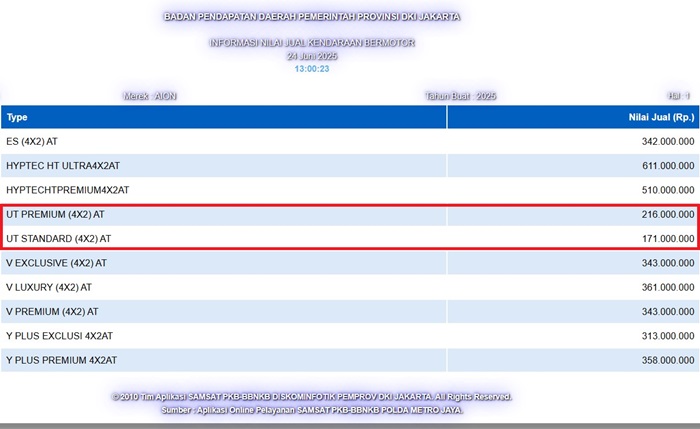Select UT STANDARD (4X2) AT row
700x429 pixels.
tap(58, 238)
